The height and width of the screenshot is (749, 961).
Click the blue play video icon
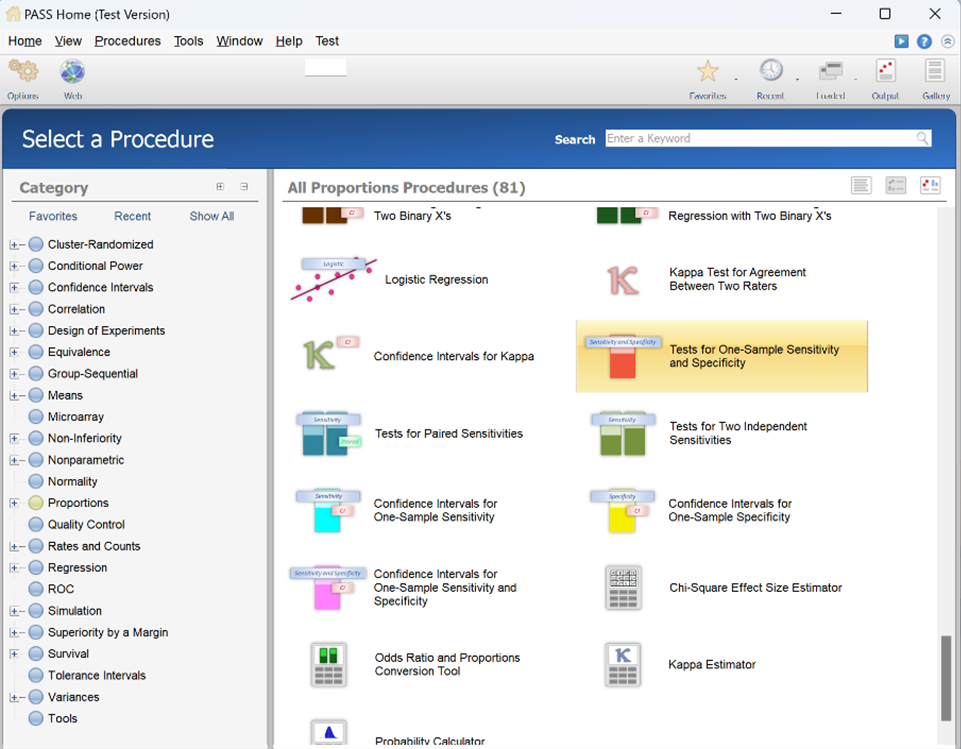tap(901, 41)
